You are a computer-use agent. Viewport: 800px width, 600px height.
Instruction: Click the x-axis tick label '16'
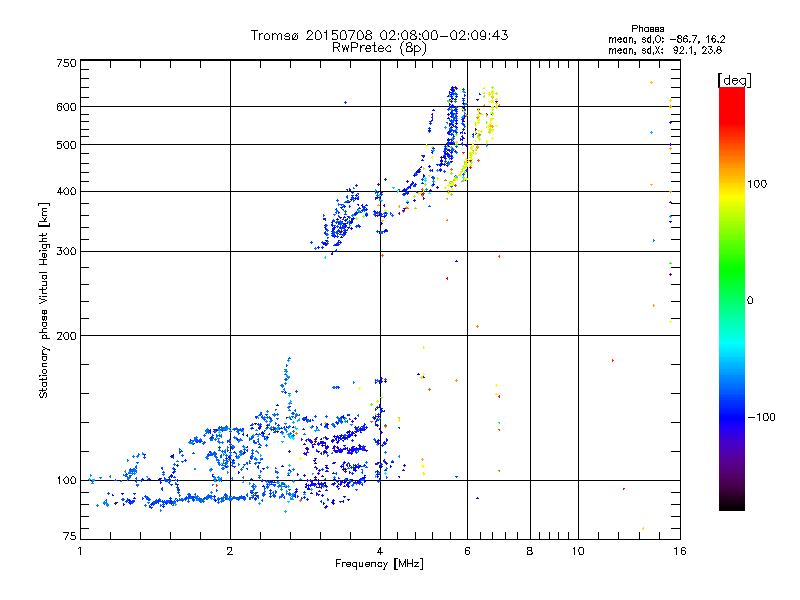[680, 551]
